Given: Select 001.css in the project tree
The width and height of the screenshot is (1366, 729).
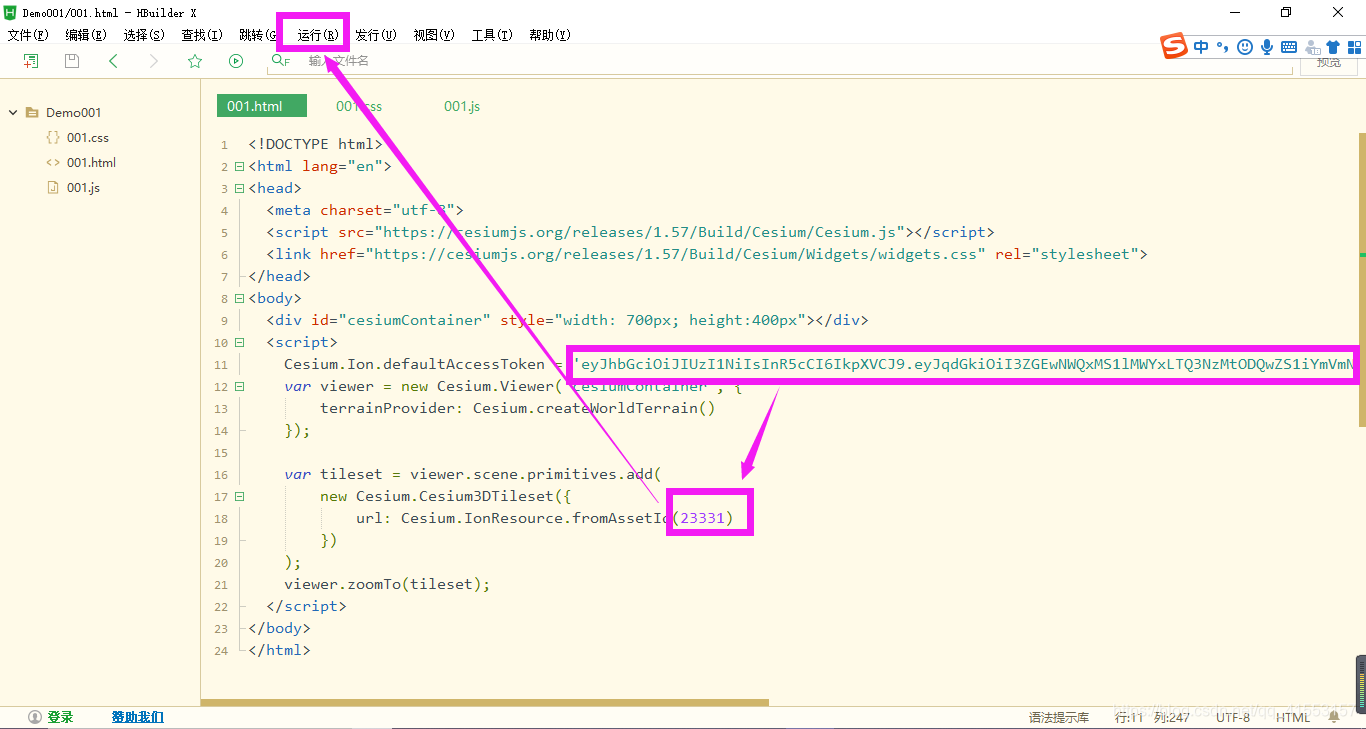Looking at the screenshot, I should pos(88,138).
